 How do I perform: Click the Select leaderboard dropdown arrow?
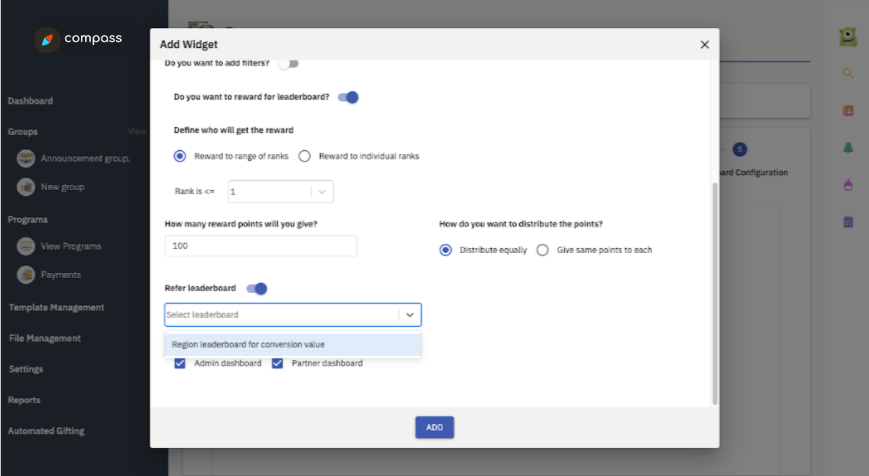(410, 315)
